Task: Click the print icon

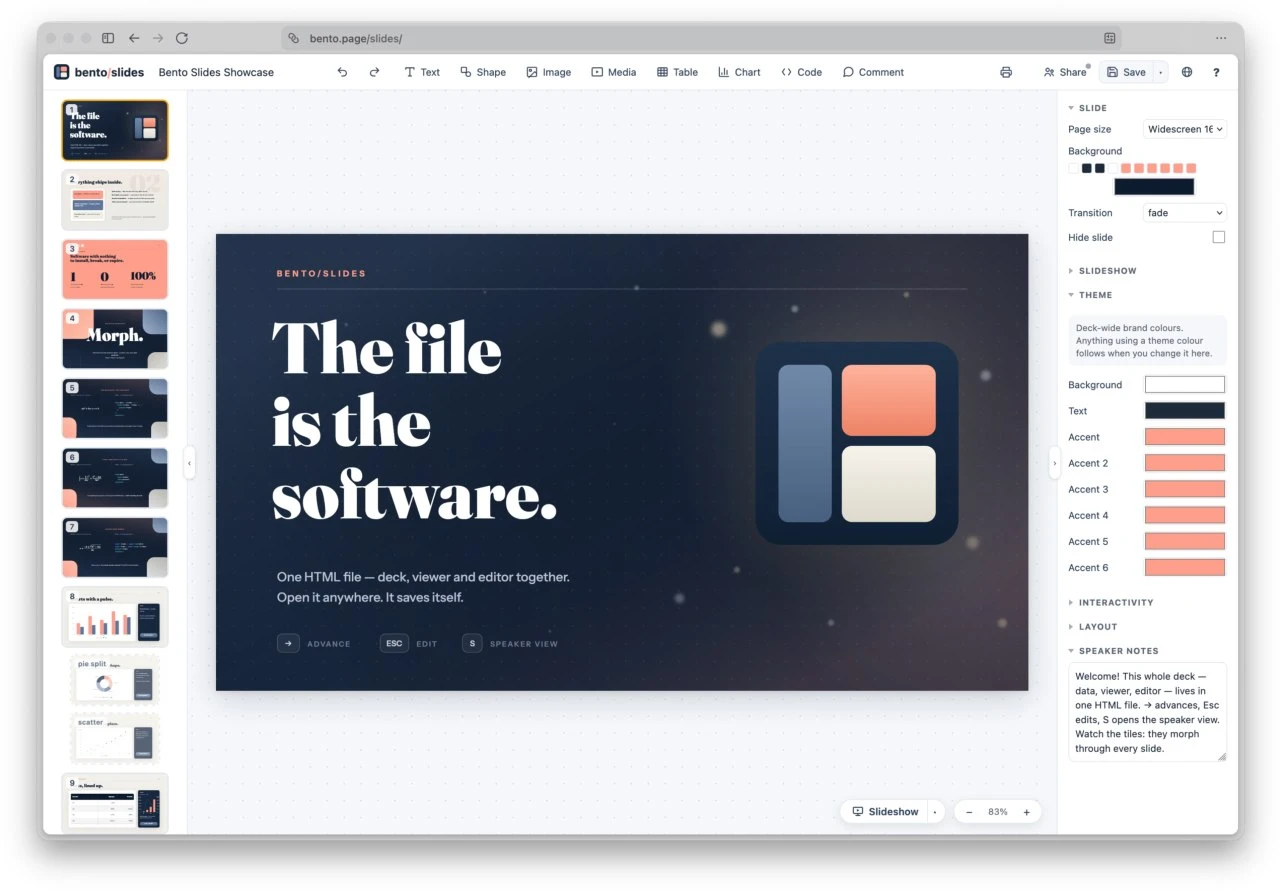Action: tap(1006, 72)
